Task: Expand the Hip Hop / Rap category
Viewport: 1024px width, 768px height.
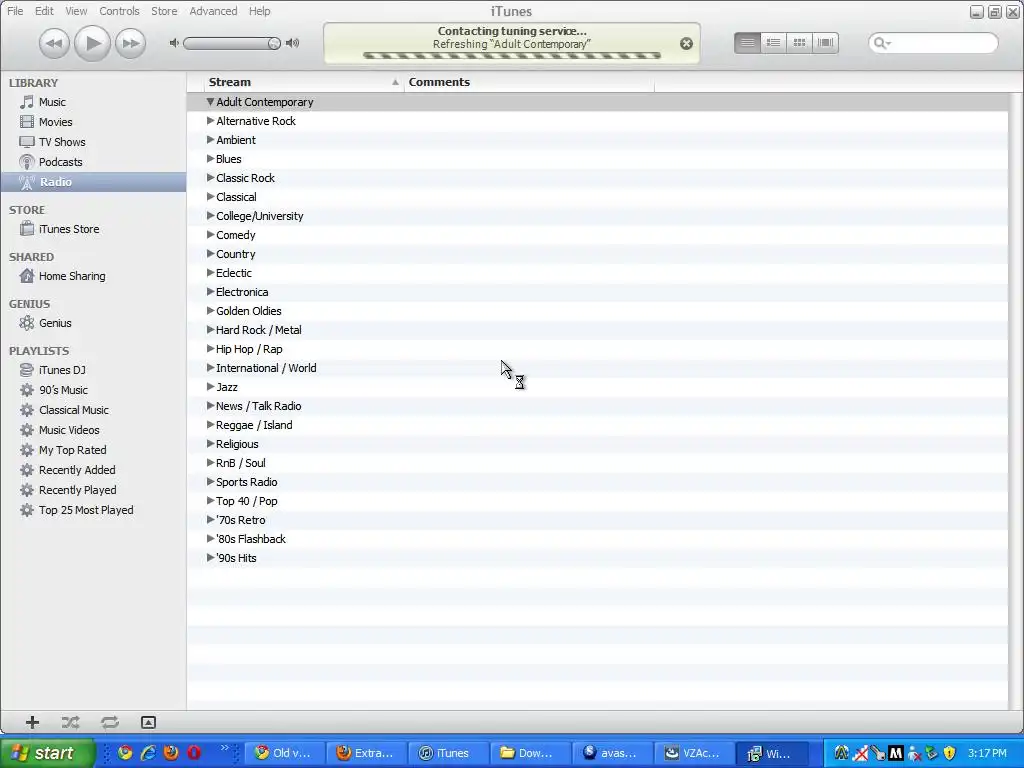Action: [x=210, y=349]
